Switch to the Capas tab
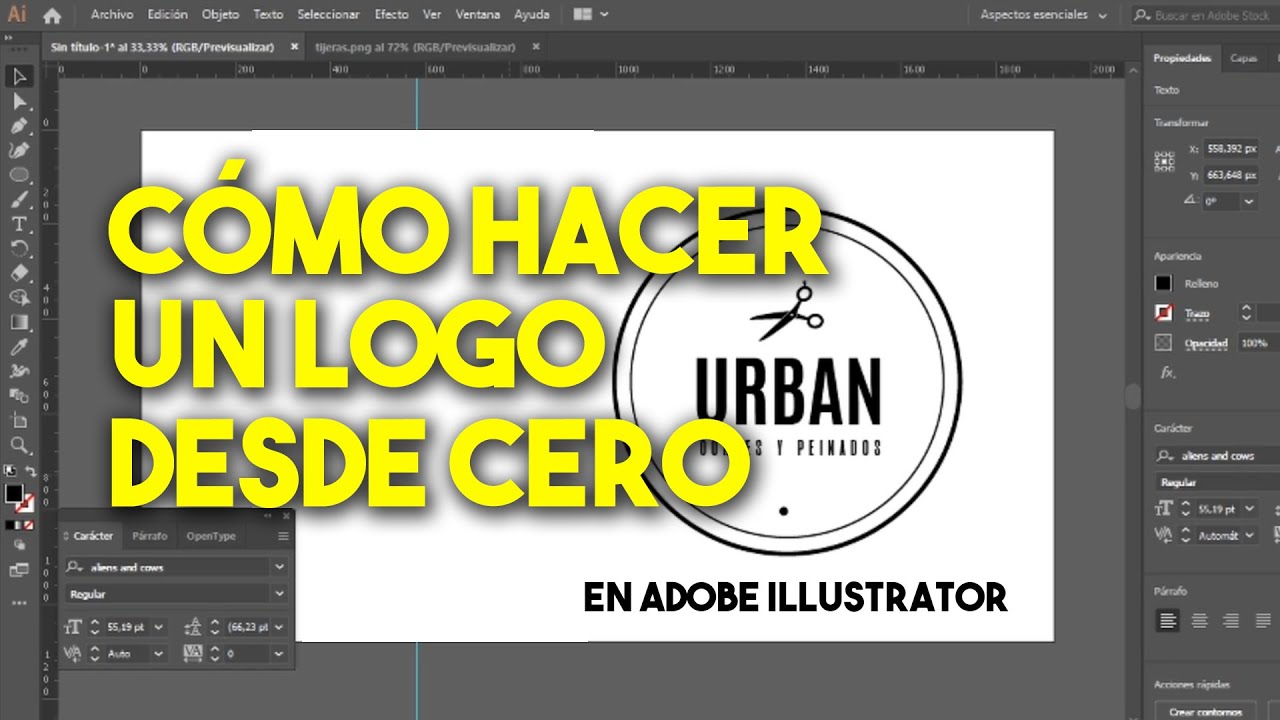Screen dimensions: 1280x720 [x=1244, y=58]
